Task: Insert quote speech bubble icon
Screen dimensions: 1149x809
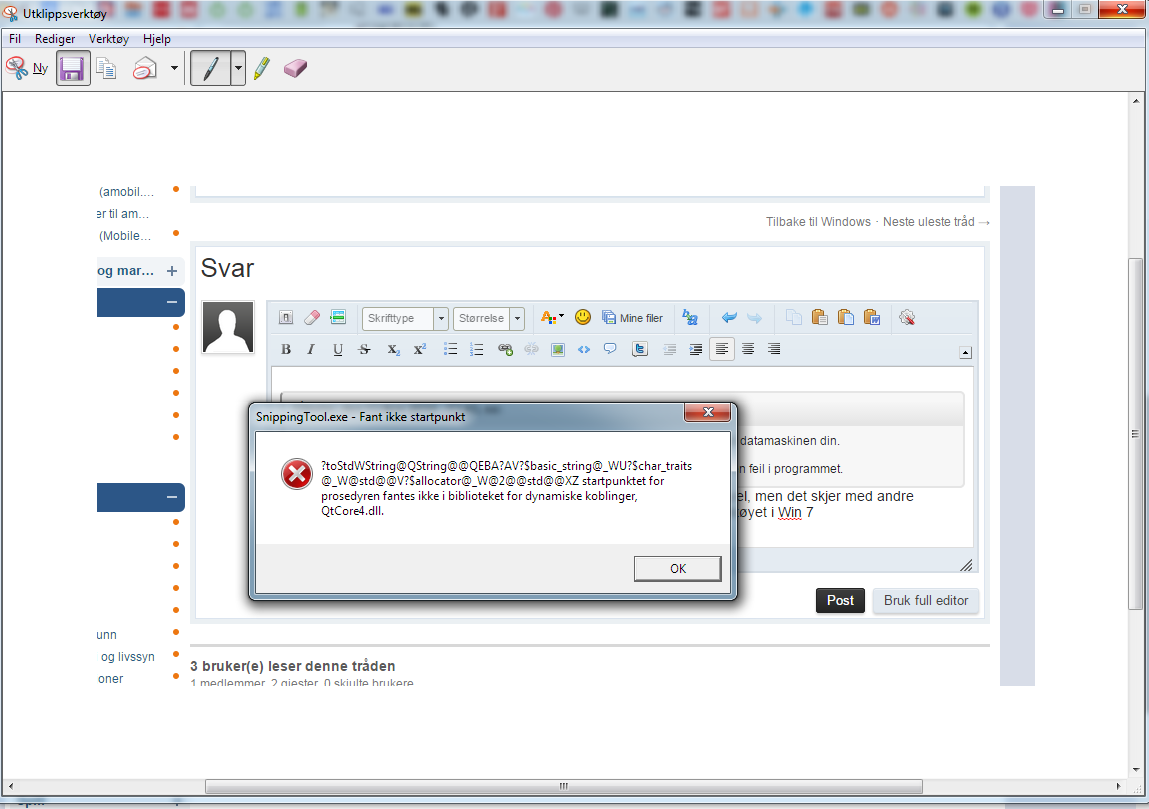Action: pos(610,350)
